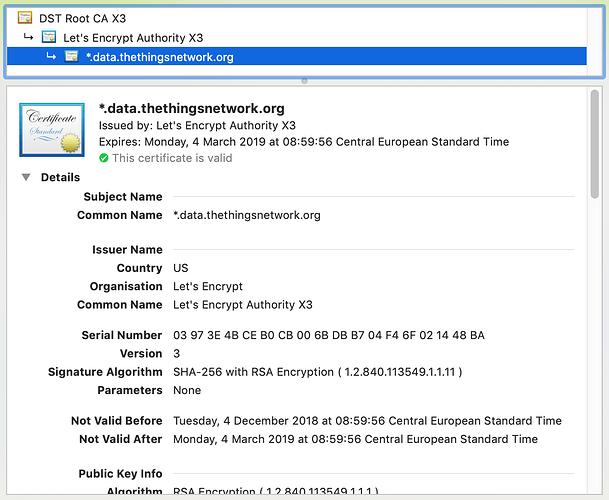The image size is (609, 500).
Task: Click the green valid checkmark icon
Action: tap(104, 158)
